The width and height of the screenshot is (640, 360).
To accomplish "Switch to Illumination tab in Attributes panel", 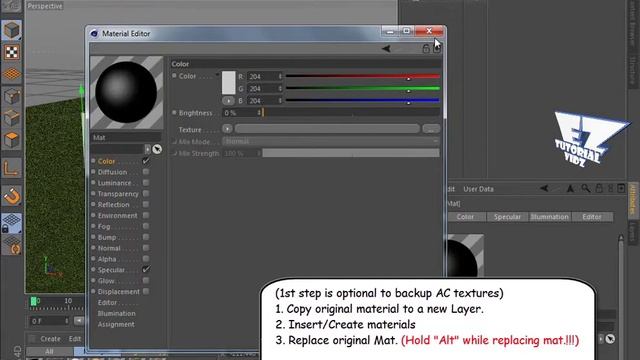I will point(549,217).
